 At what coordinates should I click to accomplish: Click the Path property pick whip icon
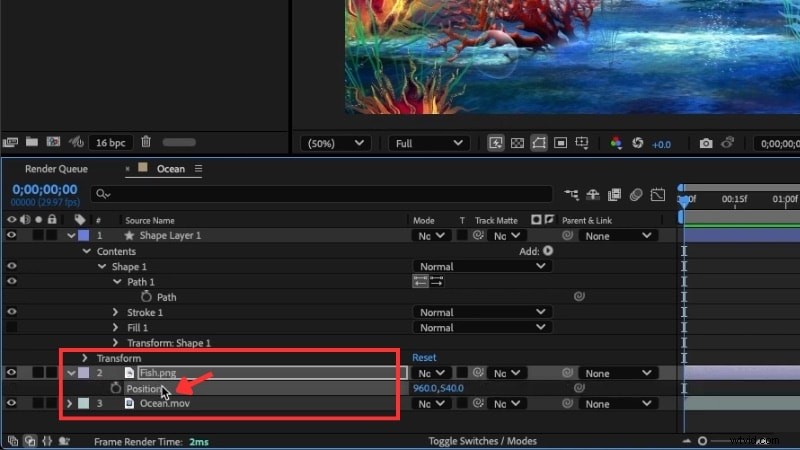pos(579,296)
